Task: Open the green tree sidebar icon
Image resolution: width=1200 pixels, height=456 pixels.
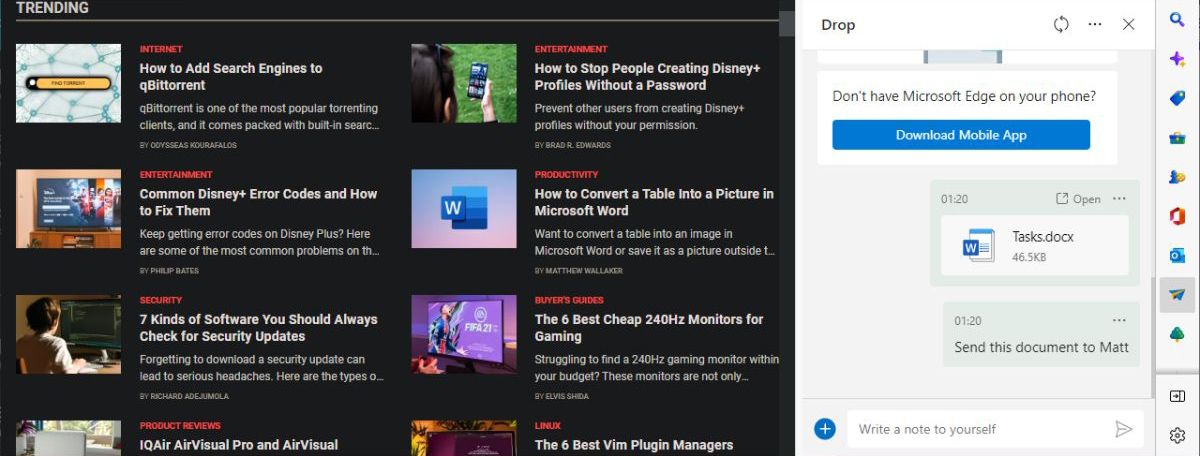Action: point(1177,334)
